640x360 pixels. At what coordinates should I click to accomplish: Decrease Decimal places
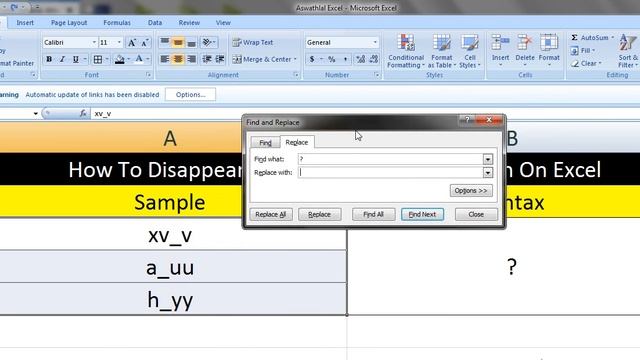(374, 59)
